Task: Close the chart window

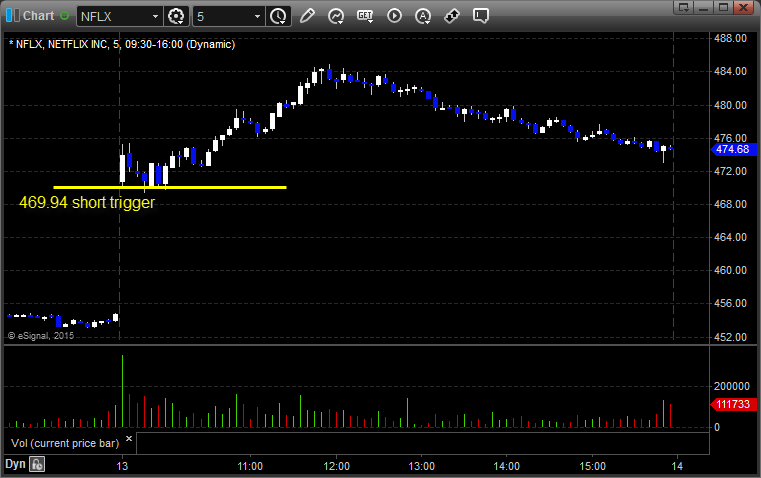Action: tap(743, 7)
